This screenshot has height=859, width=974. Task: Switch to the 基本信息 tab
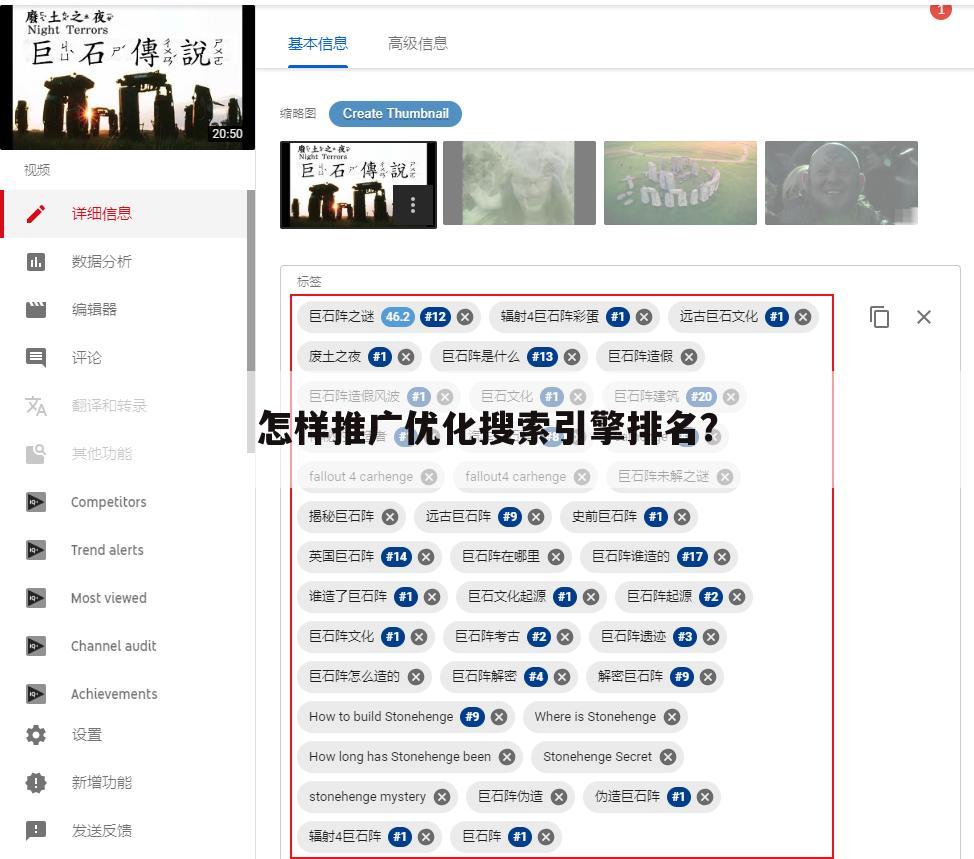pyautogui.click(x=318, y=44)
